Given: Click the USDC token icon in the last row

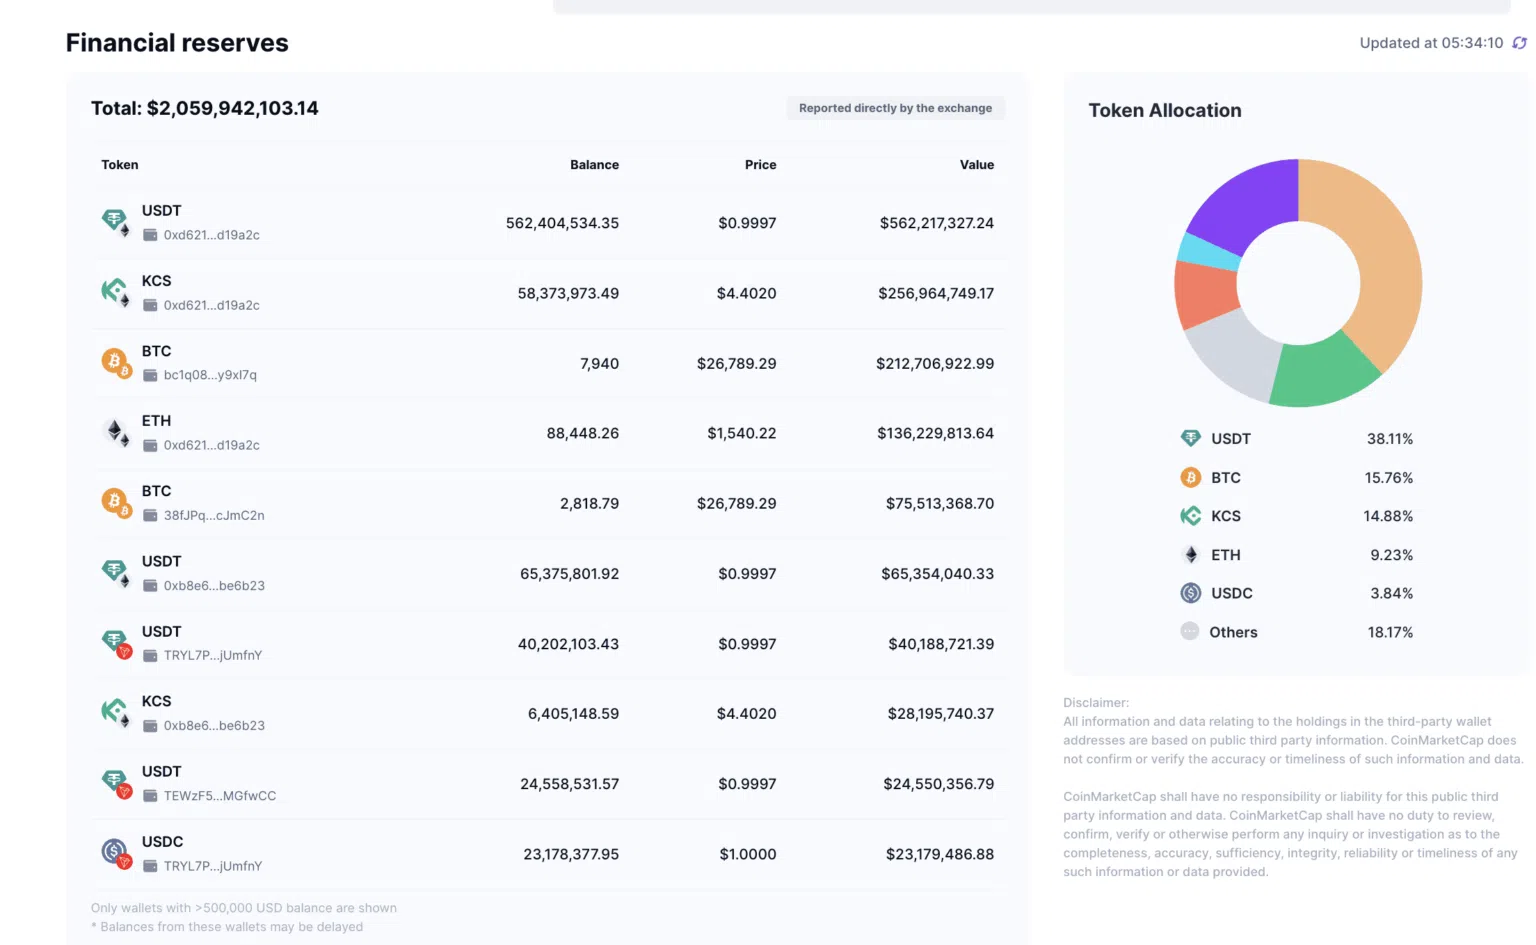Looking at the screenshot, I should pyautogui.click(x=115, y=852).
